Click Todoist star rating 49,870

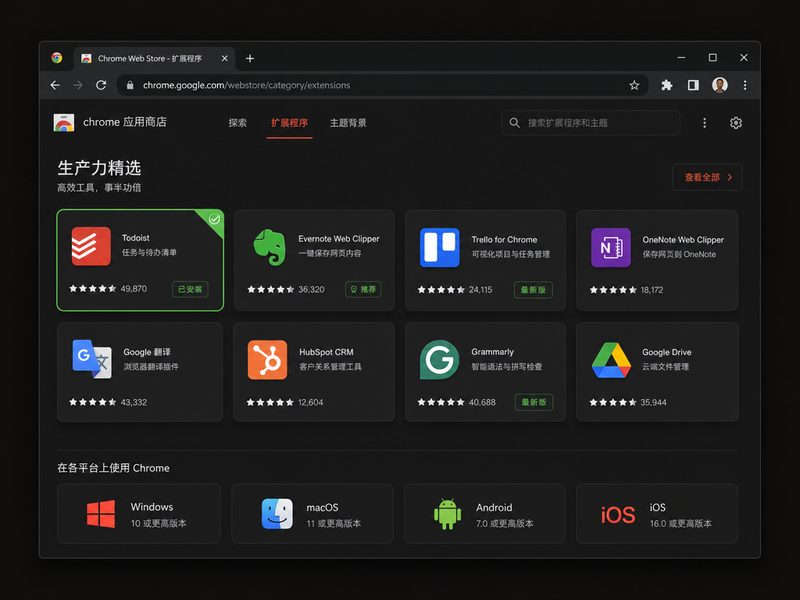(x=108, y=289)
